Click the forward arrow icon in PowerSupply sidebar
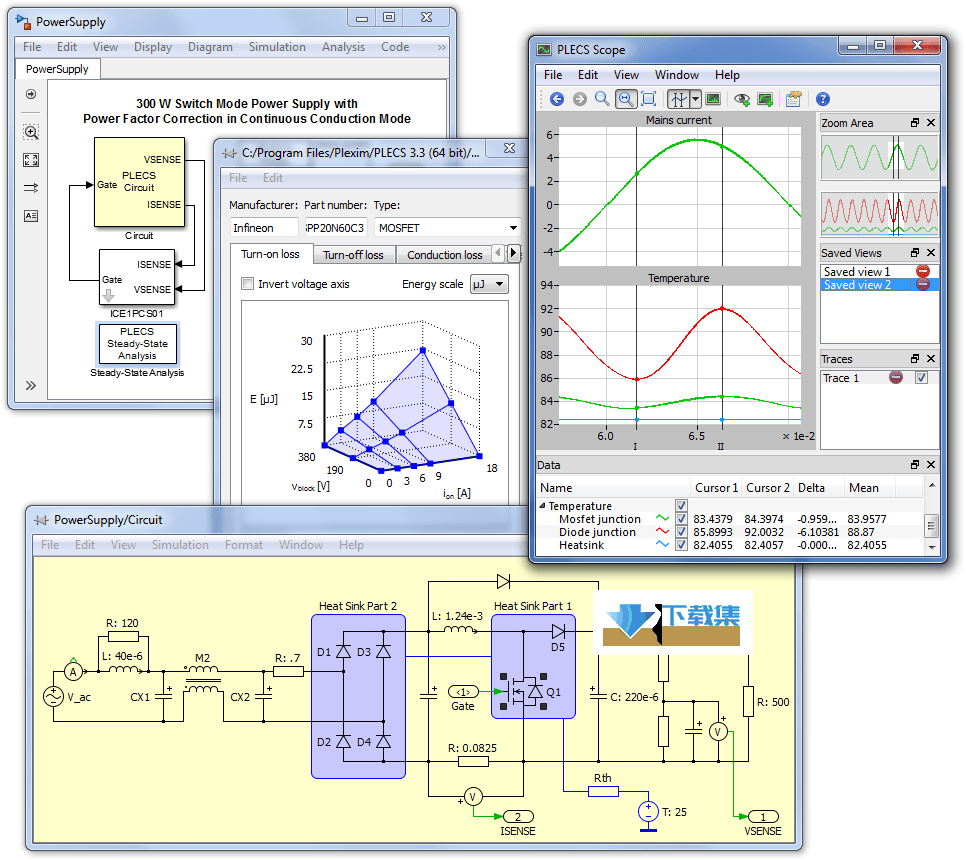The width and height of the screenshot is (966, 860). click(x=31, y=94)
